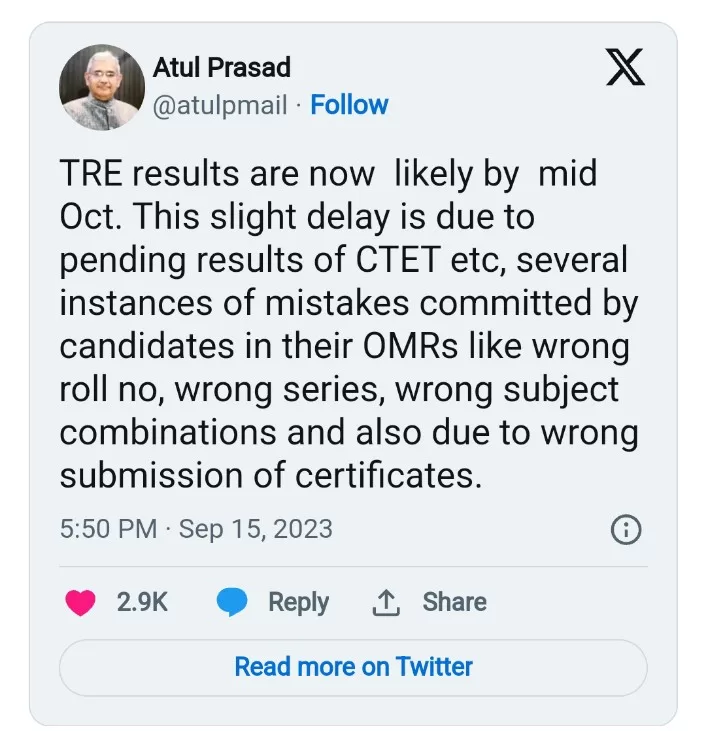
Task: Click the X logo icon
Action: click(x=626, y=69)
